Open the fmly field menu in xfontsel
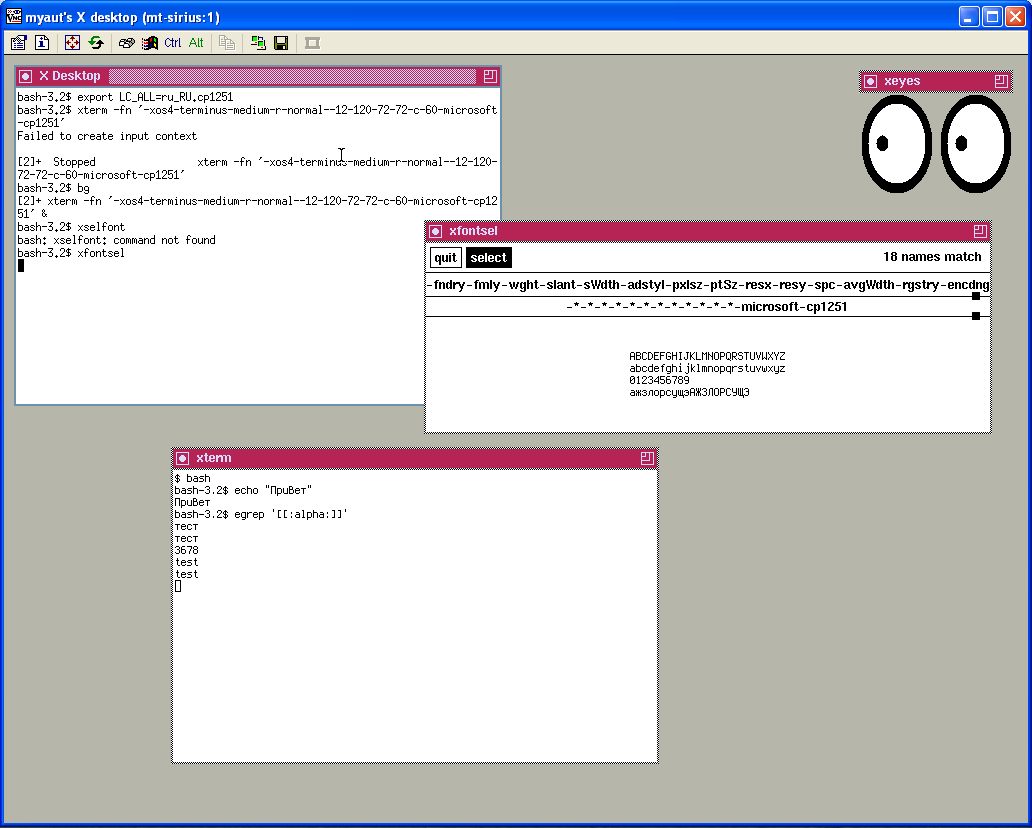Screen dimensions: 1032x828 pos(487,285)
